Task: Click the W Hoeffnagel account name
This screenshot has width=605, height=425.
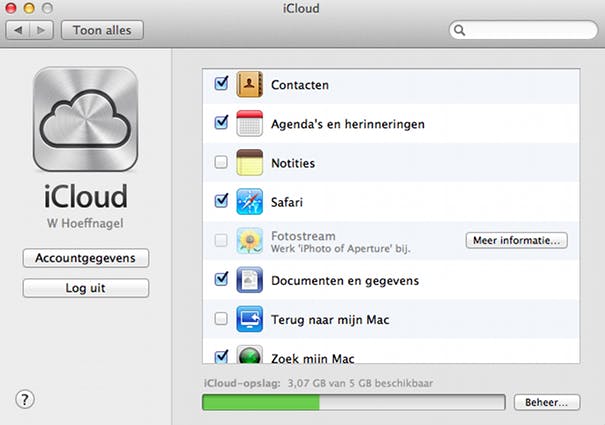Action: [x=85, y=223]
